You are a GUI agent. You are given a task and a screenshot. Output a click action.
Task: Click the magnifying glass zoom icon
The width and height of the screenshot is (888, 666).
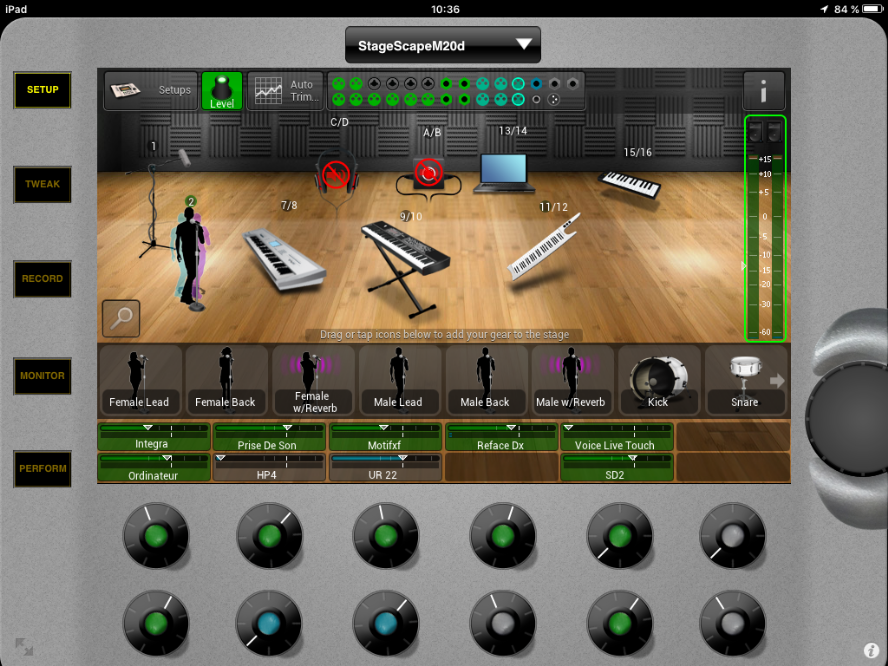click(121, 319)
